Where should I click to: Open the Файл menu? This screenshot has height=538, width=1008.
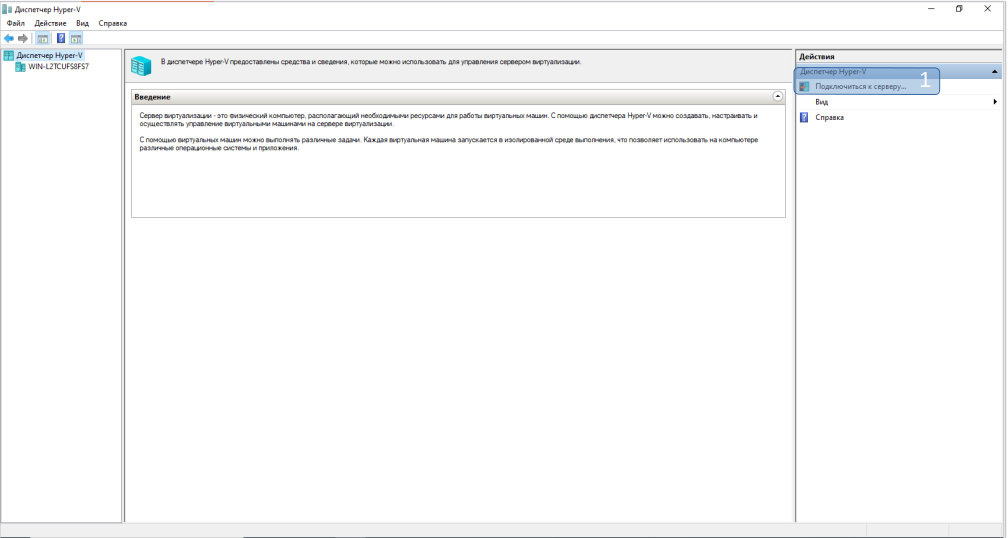(15, 23)
